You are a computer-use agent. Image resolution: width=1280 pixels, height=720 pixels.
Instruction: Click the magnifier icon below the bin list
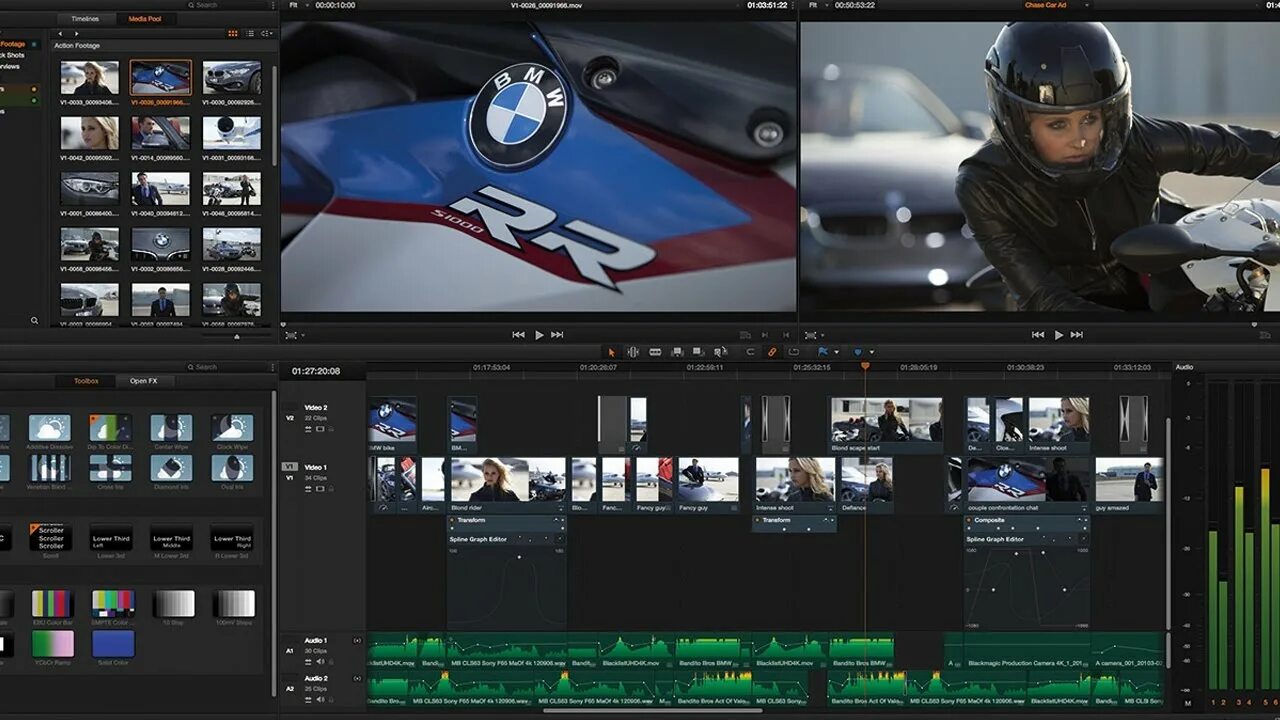[34, 321]
